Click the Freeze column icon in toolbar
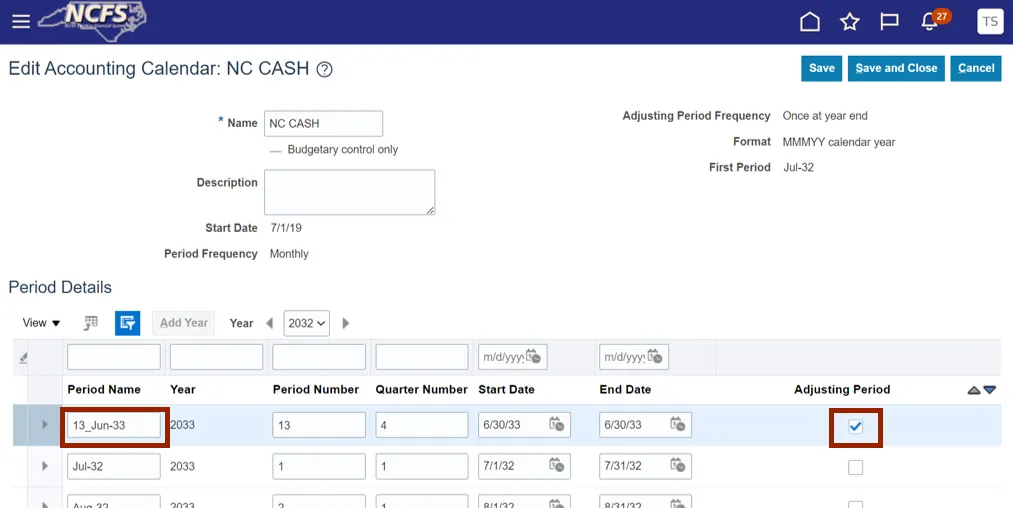The width and height of the screenshot is (1013, 509). coord(90,323)
